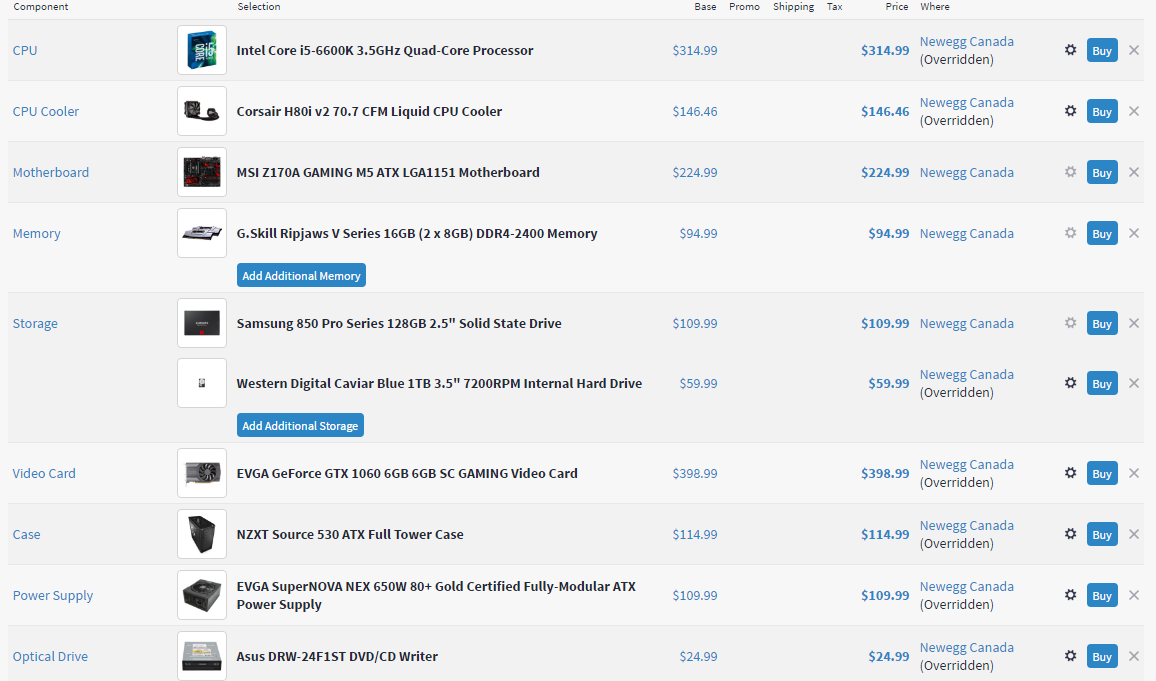The image size is (1156, 681).
Task: Buy the Western Digital Caviar Blue drive
Action: click(1102, 383)
